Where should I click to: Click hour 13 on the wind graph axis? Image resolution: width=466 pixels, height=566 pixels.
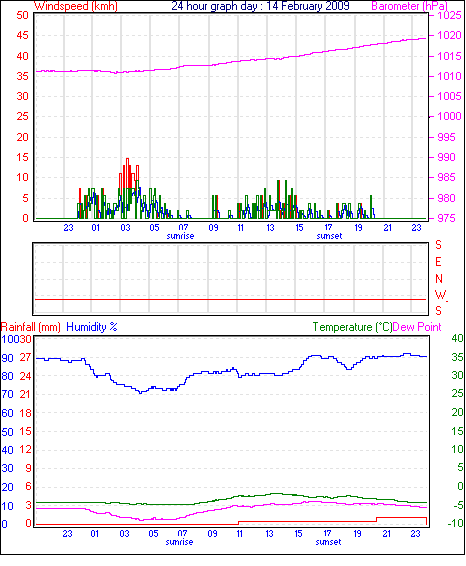click(270, 228)
